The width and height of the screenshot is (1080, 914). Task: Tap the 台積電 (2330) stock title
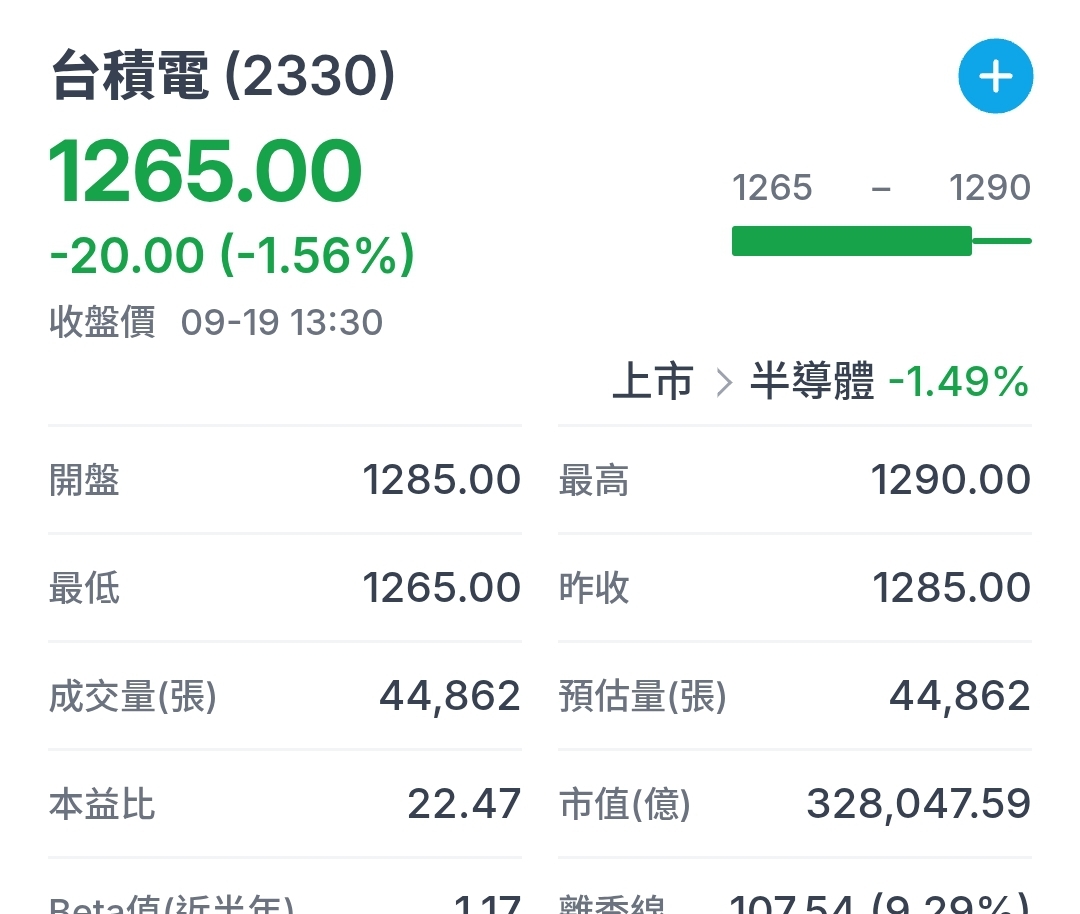[224, 77]
